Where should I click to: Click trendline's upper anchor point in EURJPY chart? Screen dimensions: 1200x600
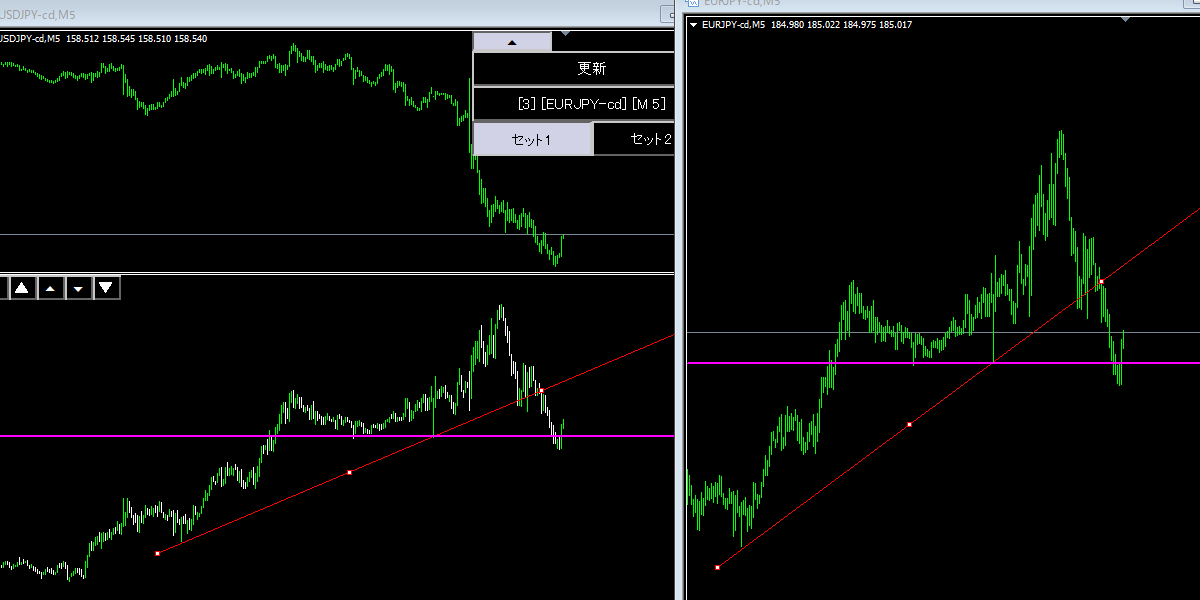tap(1101, 282)
